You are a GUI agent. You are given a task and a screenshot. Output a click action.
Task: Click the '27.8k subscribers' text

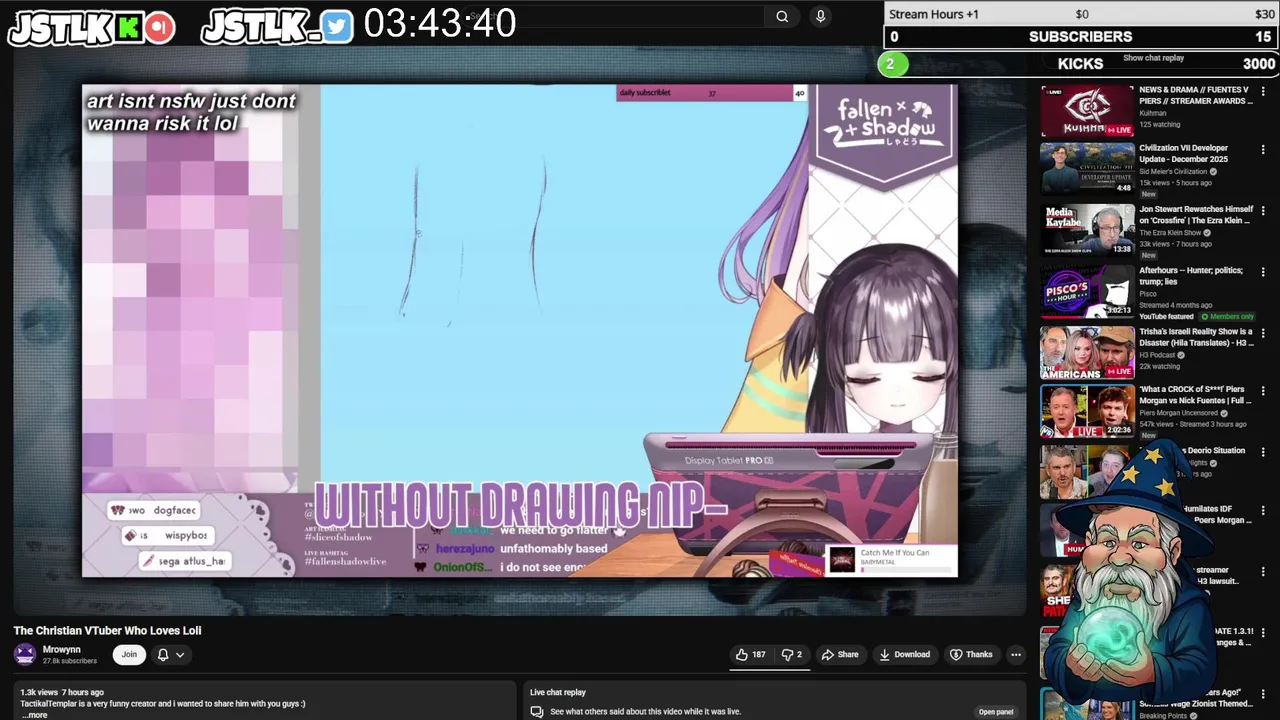click(x=70, y=661)
